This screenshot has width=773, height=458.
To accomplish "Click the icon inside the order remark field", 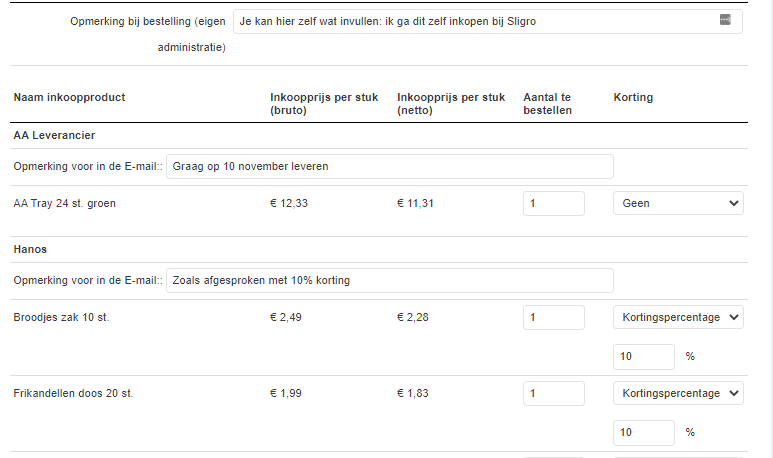I will pyautogui.click(x=725, y=20).
